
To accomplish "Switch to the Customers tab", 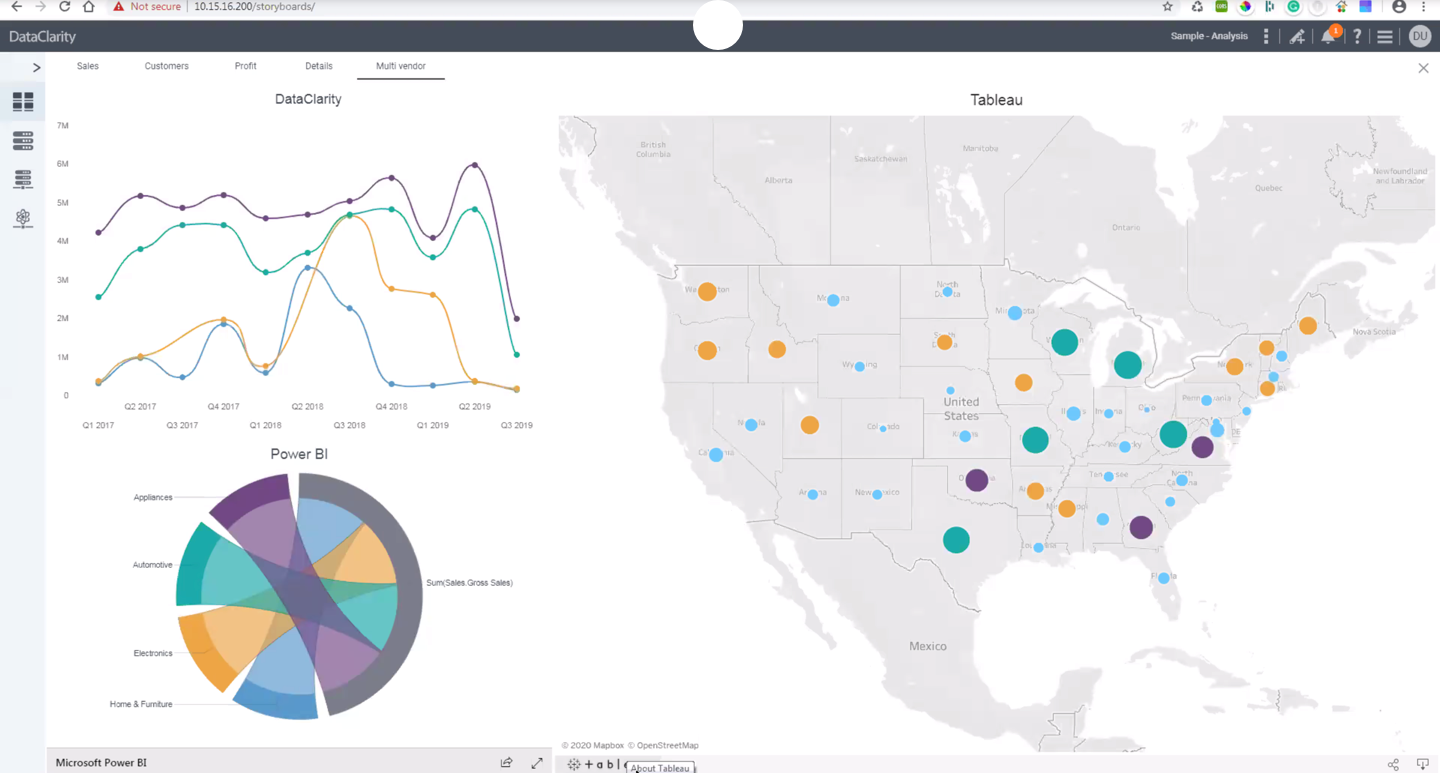I will [x=166, y=66].
